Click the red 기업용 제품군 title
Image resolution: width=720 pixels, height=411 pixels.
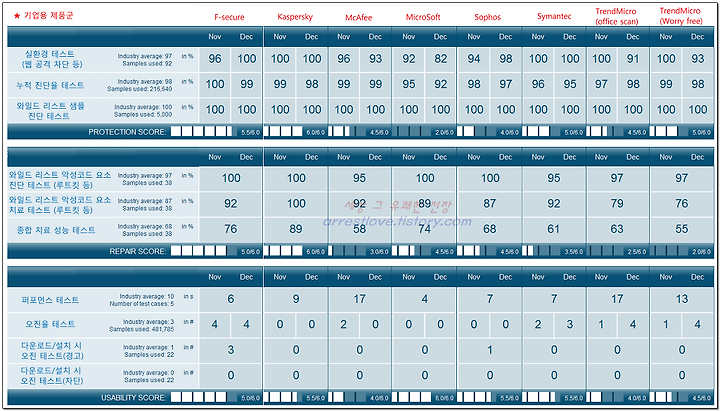tap(44, 16)
